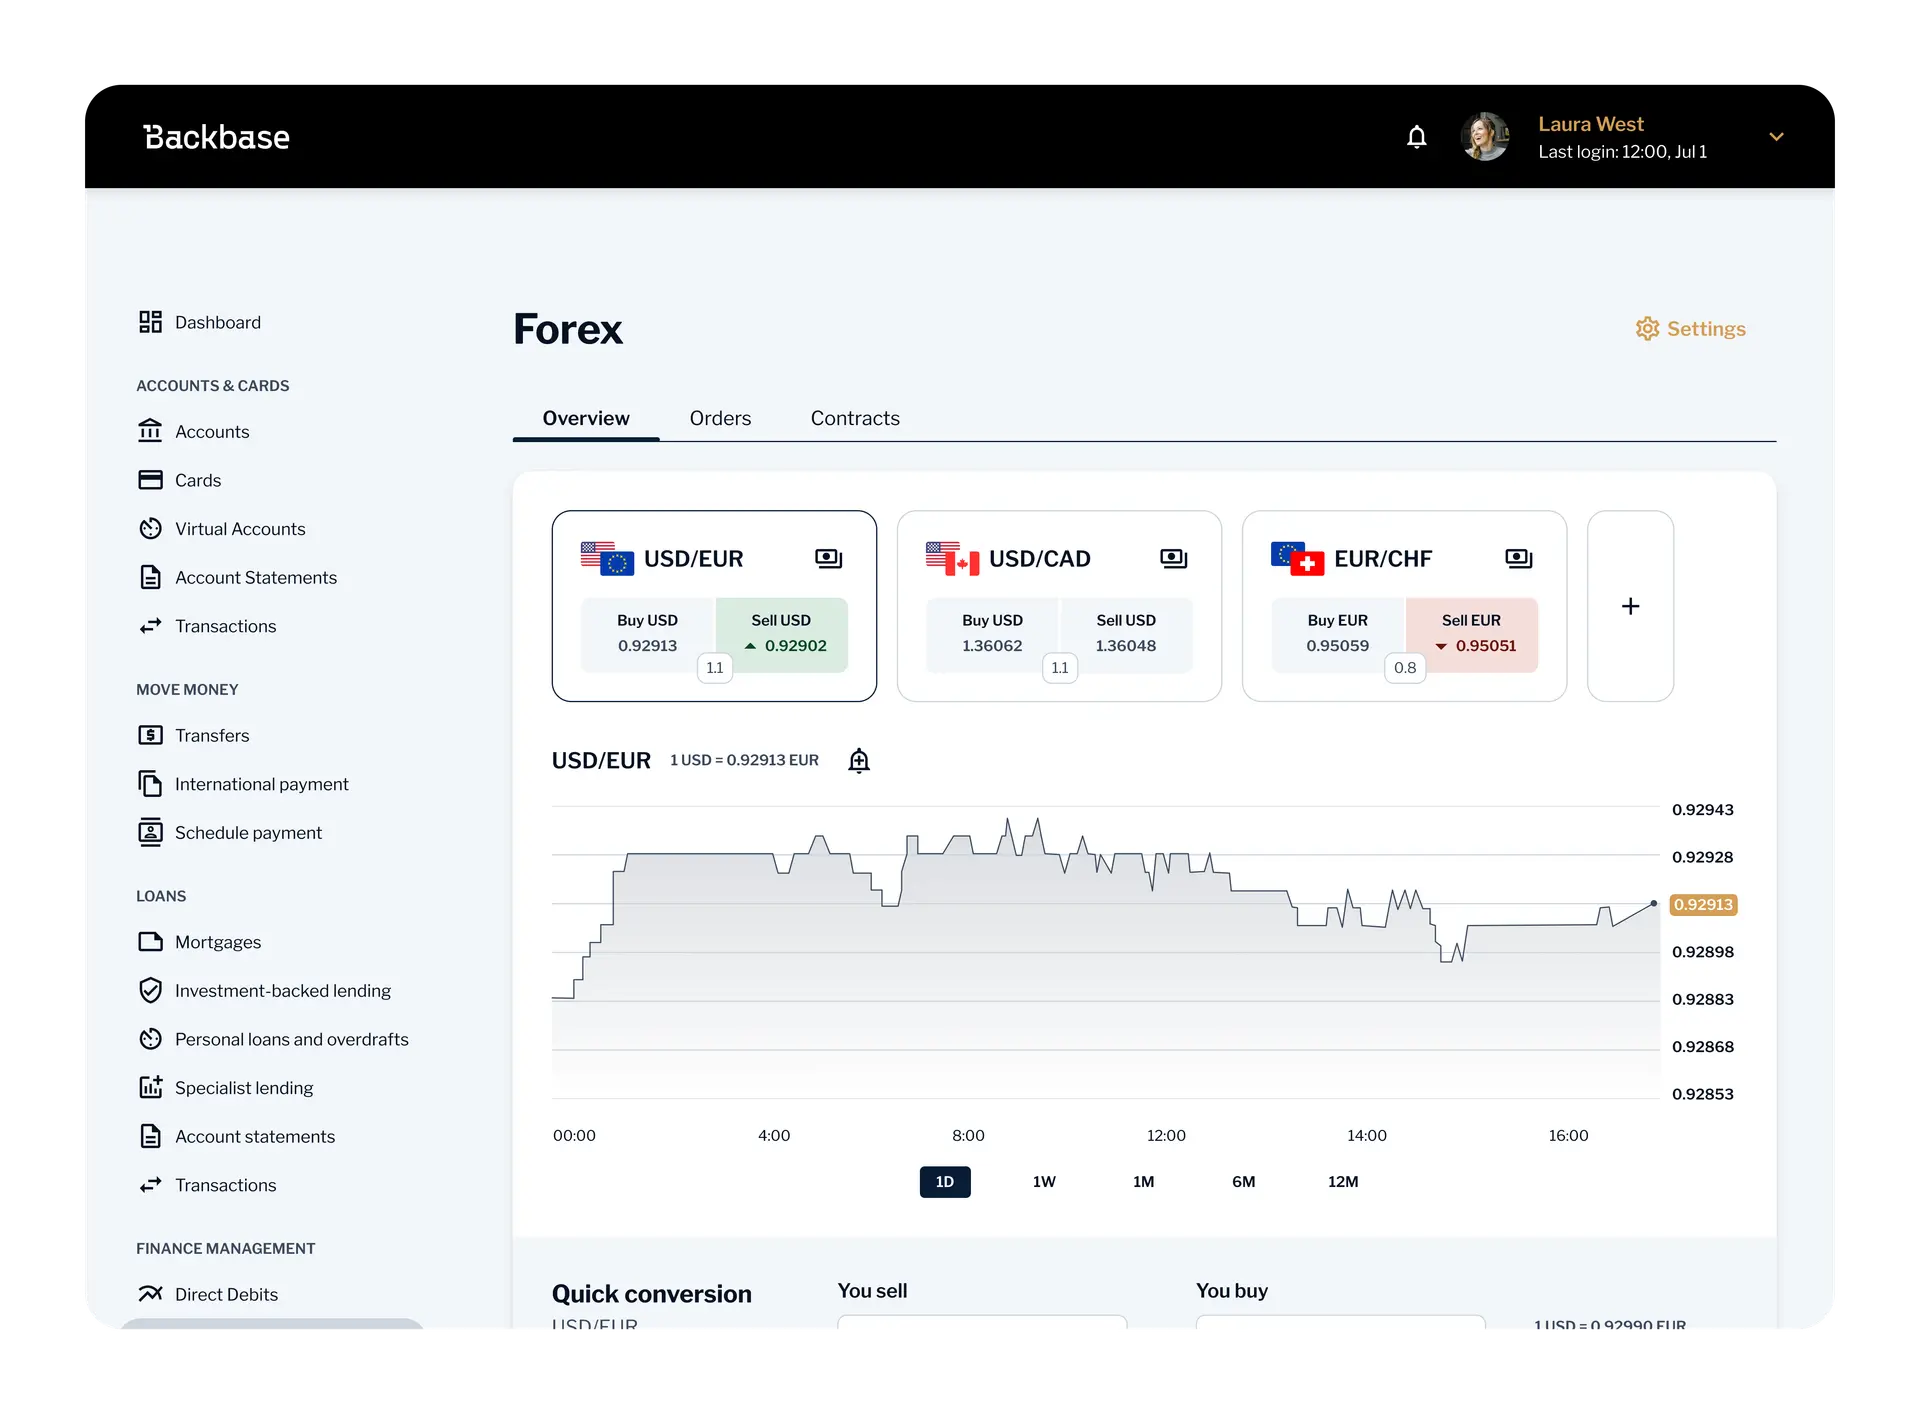
Task: Switch to the Contracts tab
Action: click(855, 418)
